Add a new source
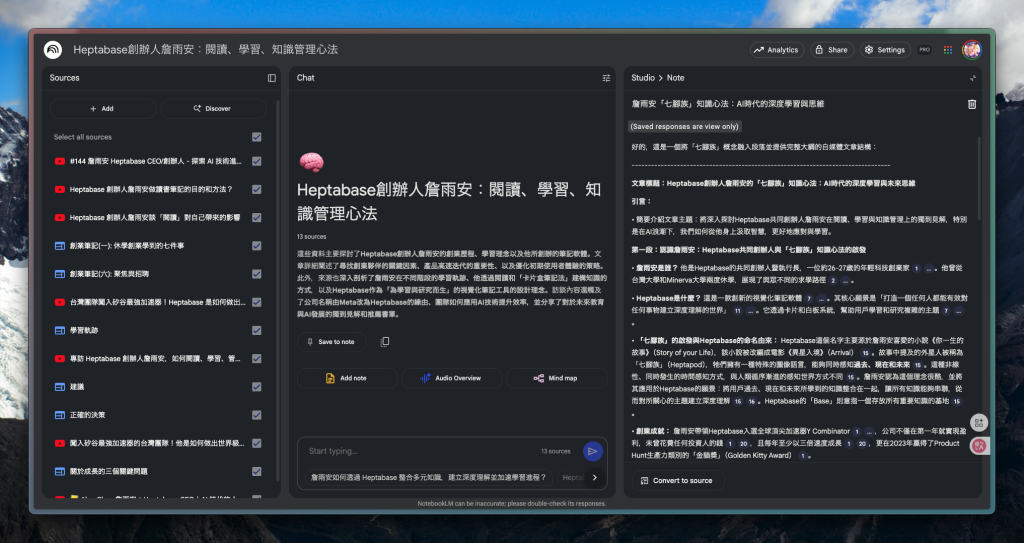 [x=103, y=108]
